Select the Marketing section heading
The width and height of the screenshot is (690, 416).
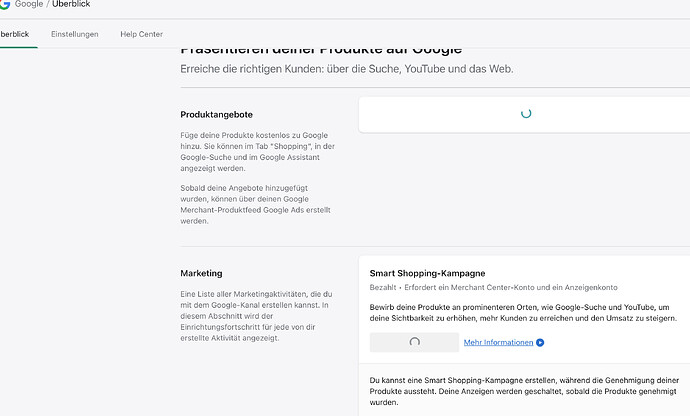pos(201,273)
